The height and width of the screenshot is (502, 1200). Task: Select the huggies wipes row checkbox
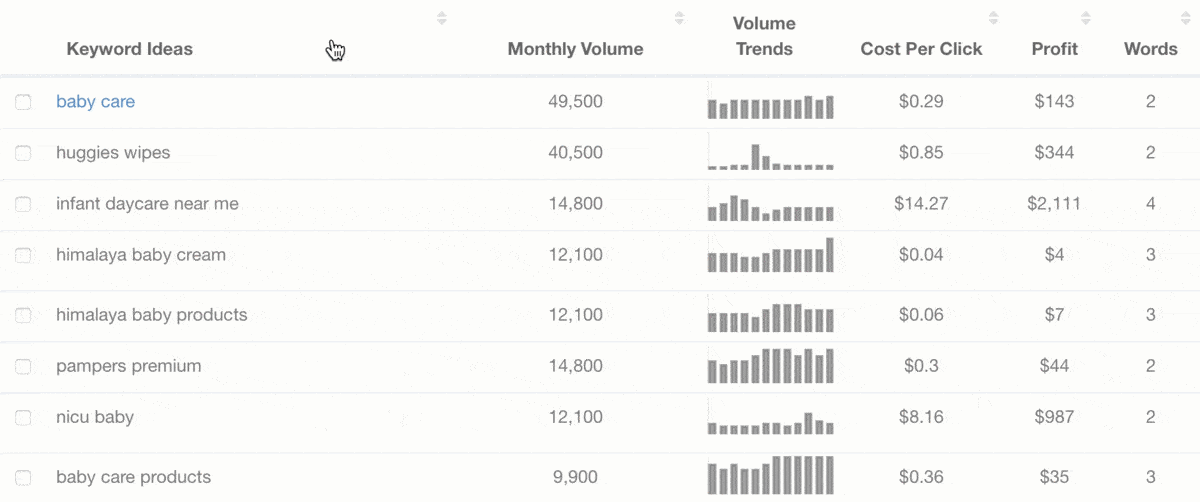[x=23, y=153]
